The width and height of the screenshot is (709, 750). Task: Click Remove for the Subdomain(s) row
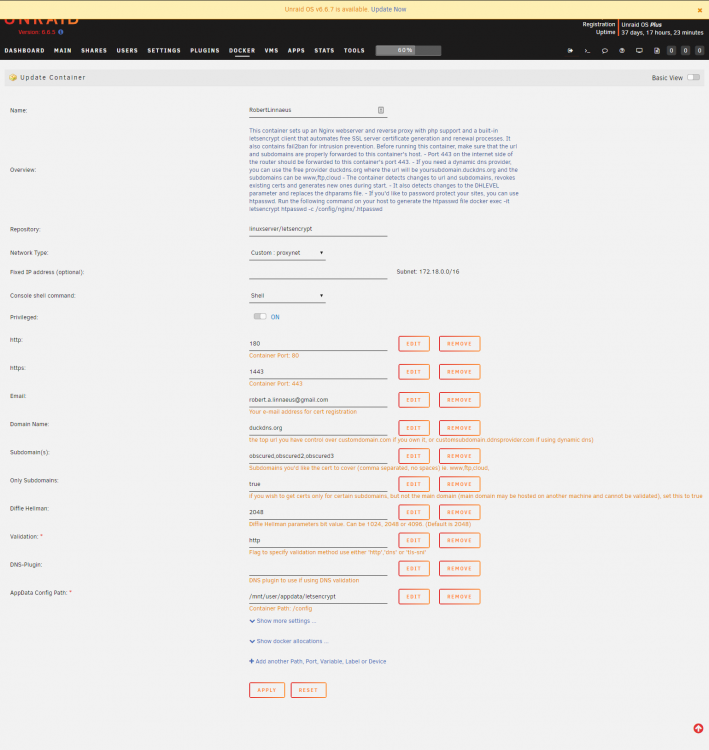(x=459, y=456)
